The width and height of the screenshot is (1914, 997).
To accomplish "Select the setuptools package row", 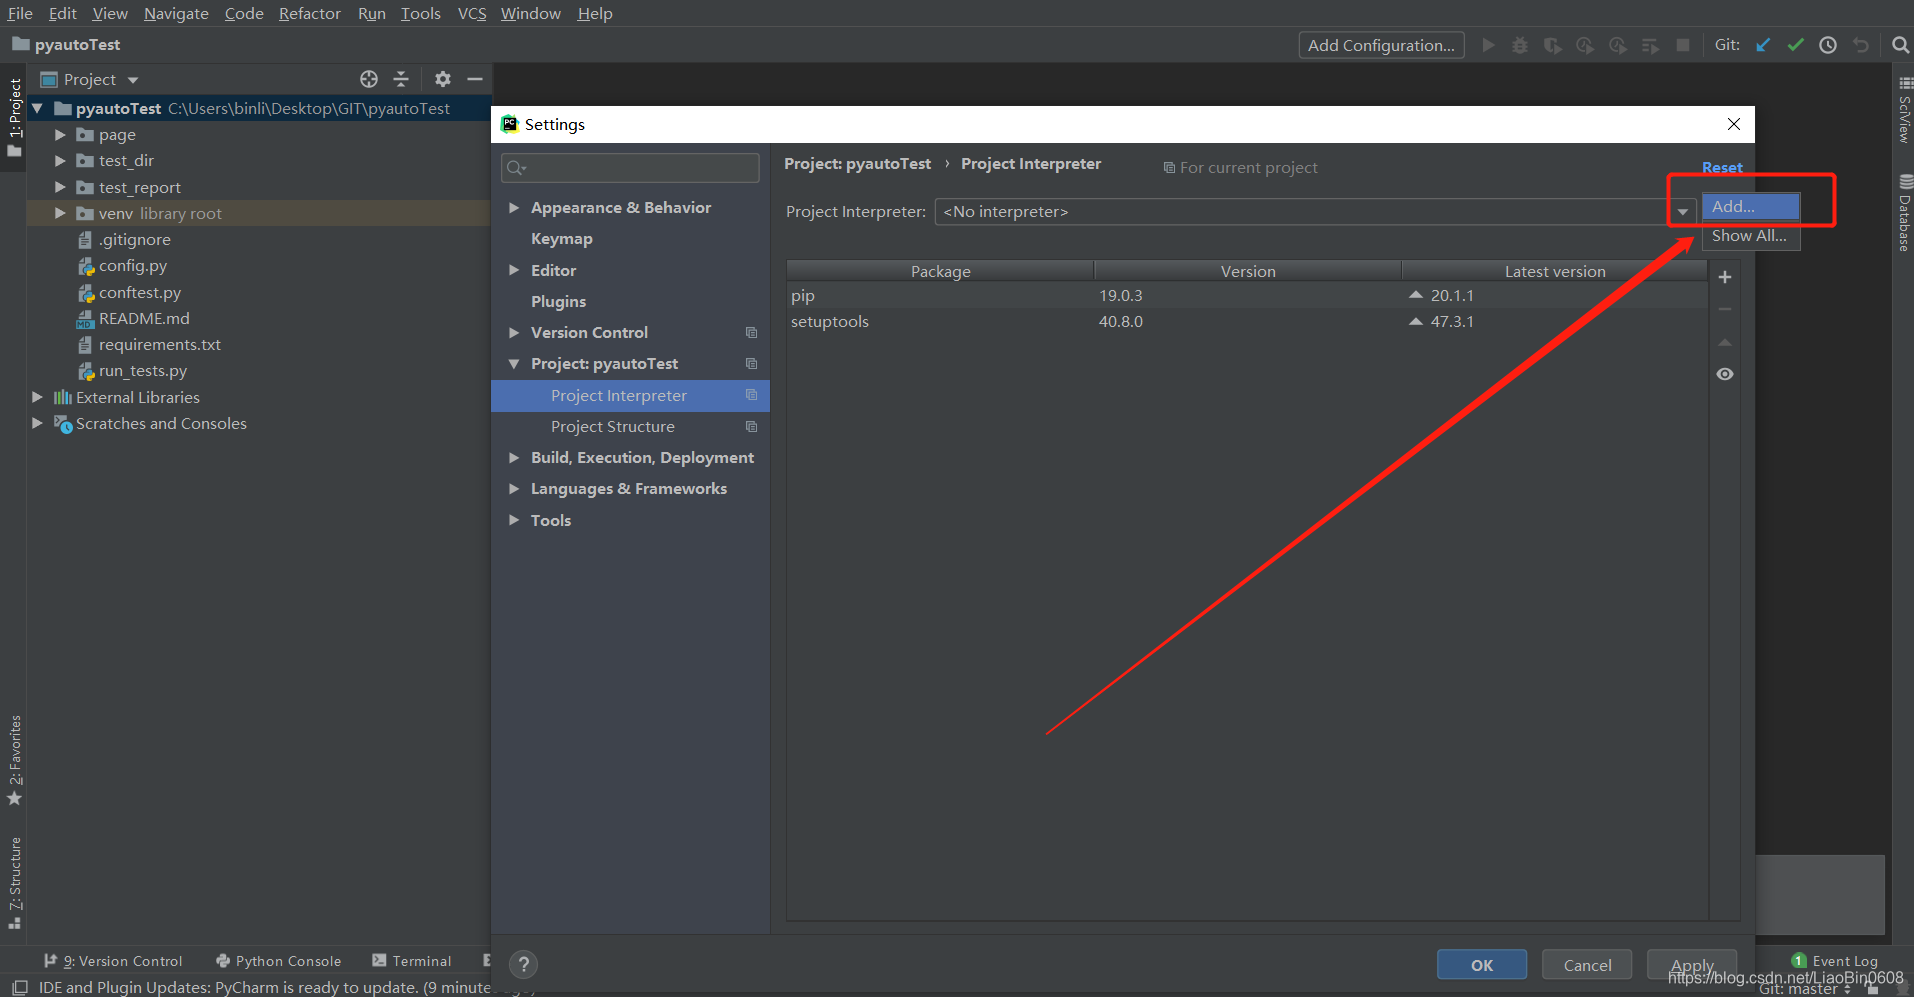I will pos(1247,321).
